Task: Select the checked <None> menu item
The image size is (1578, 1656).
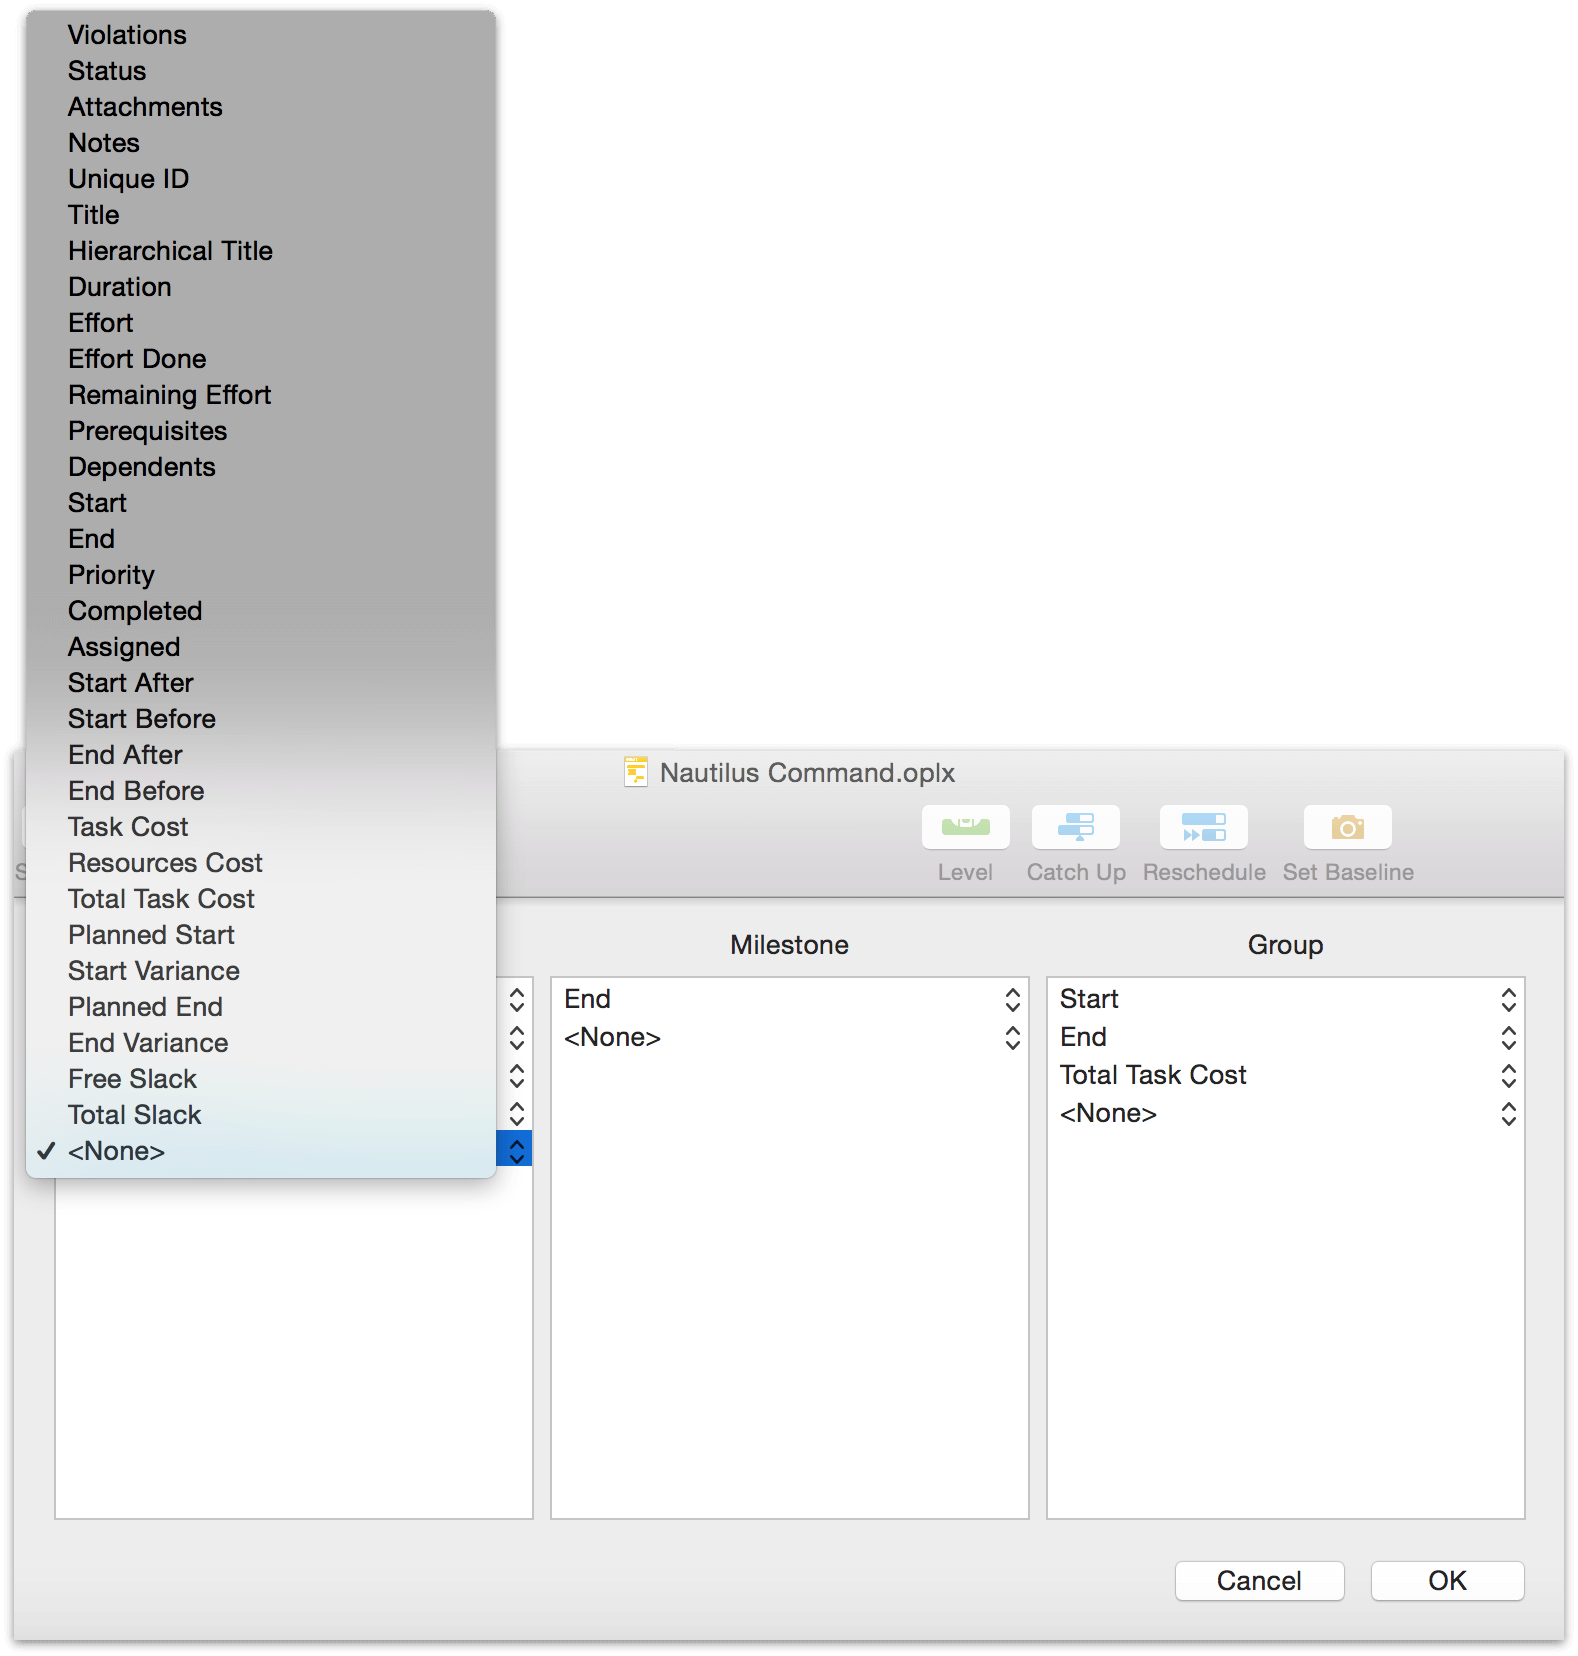Action: tap(261, 1151)
